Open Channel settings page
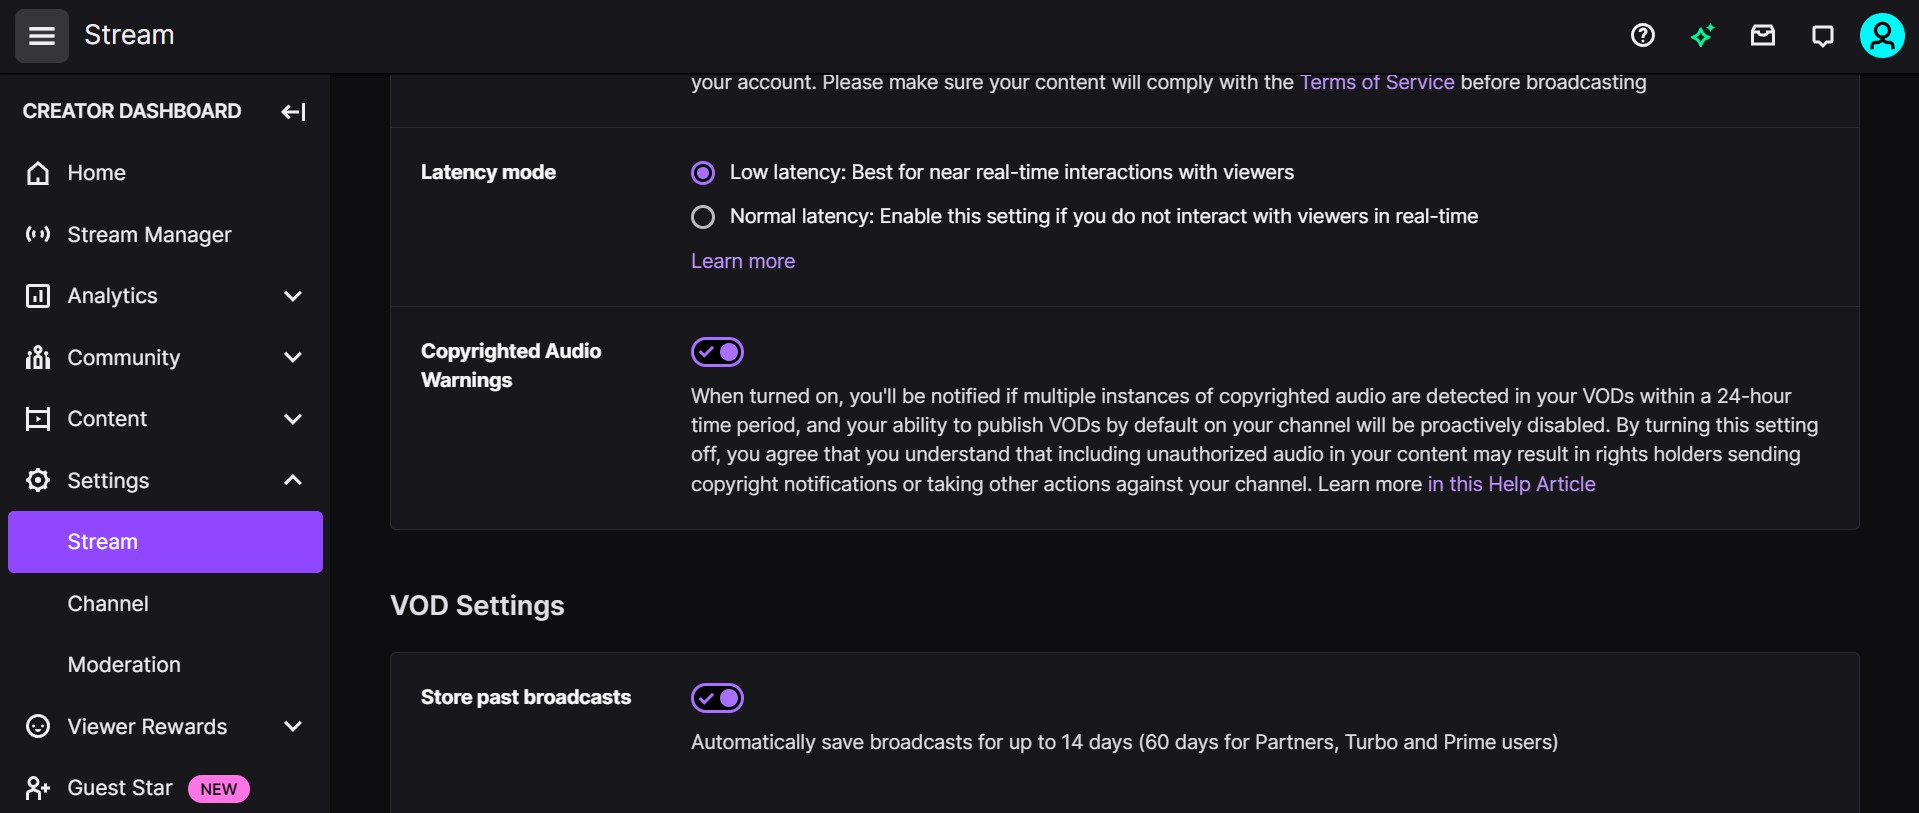This screenshot has height=813, width=1919. coord(108,604)
